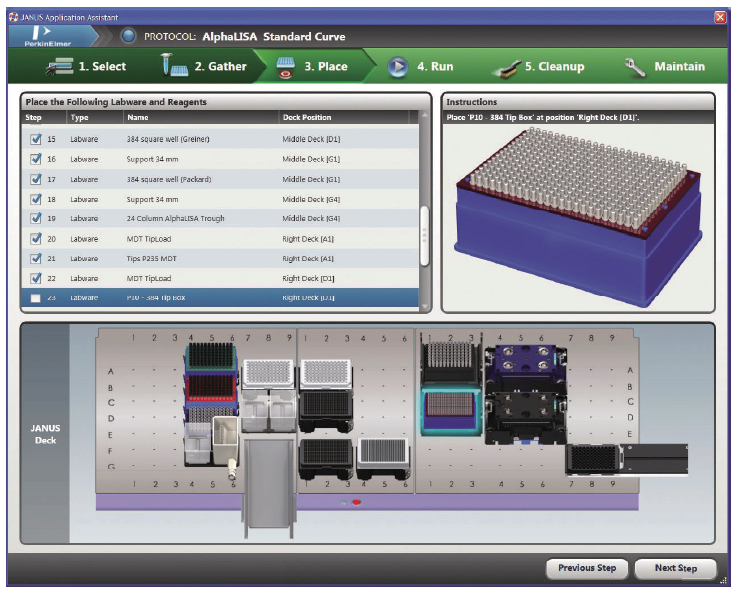Toggle step 17 384 square well (Packard) checkbox

[35, 179]
